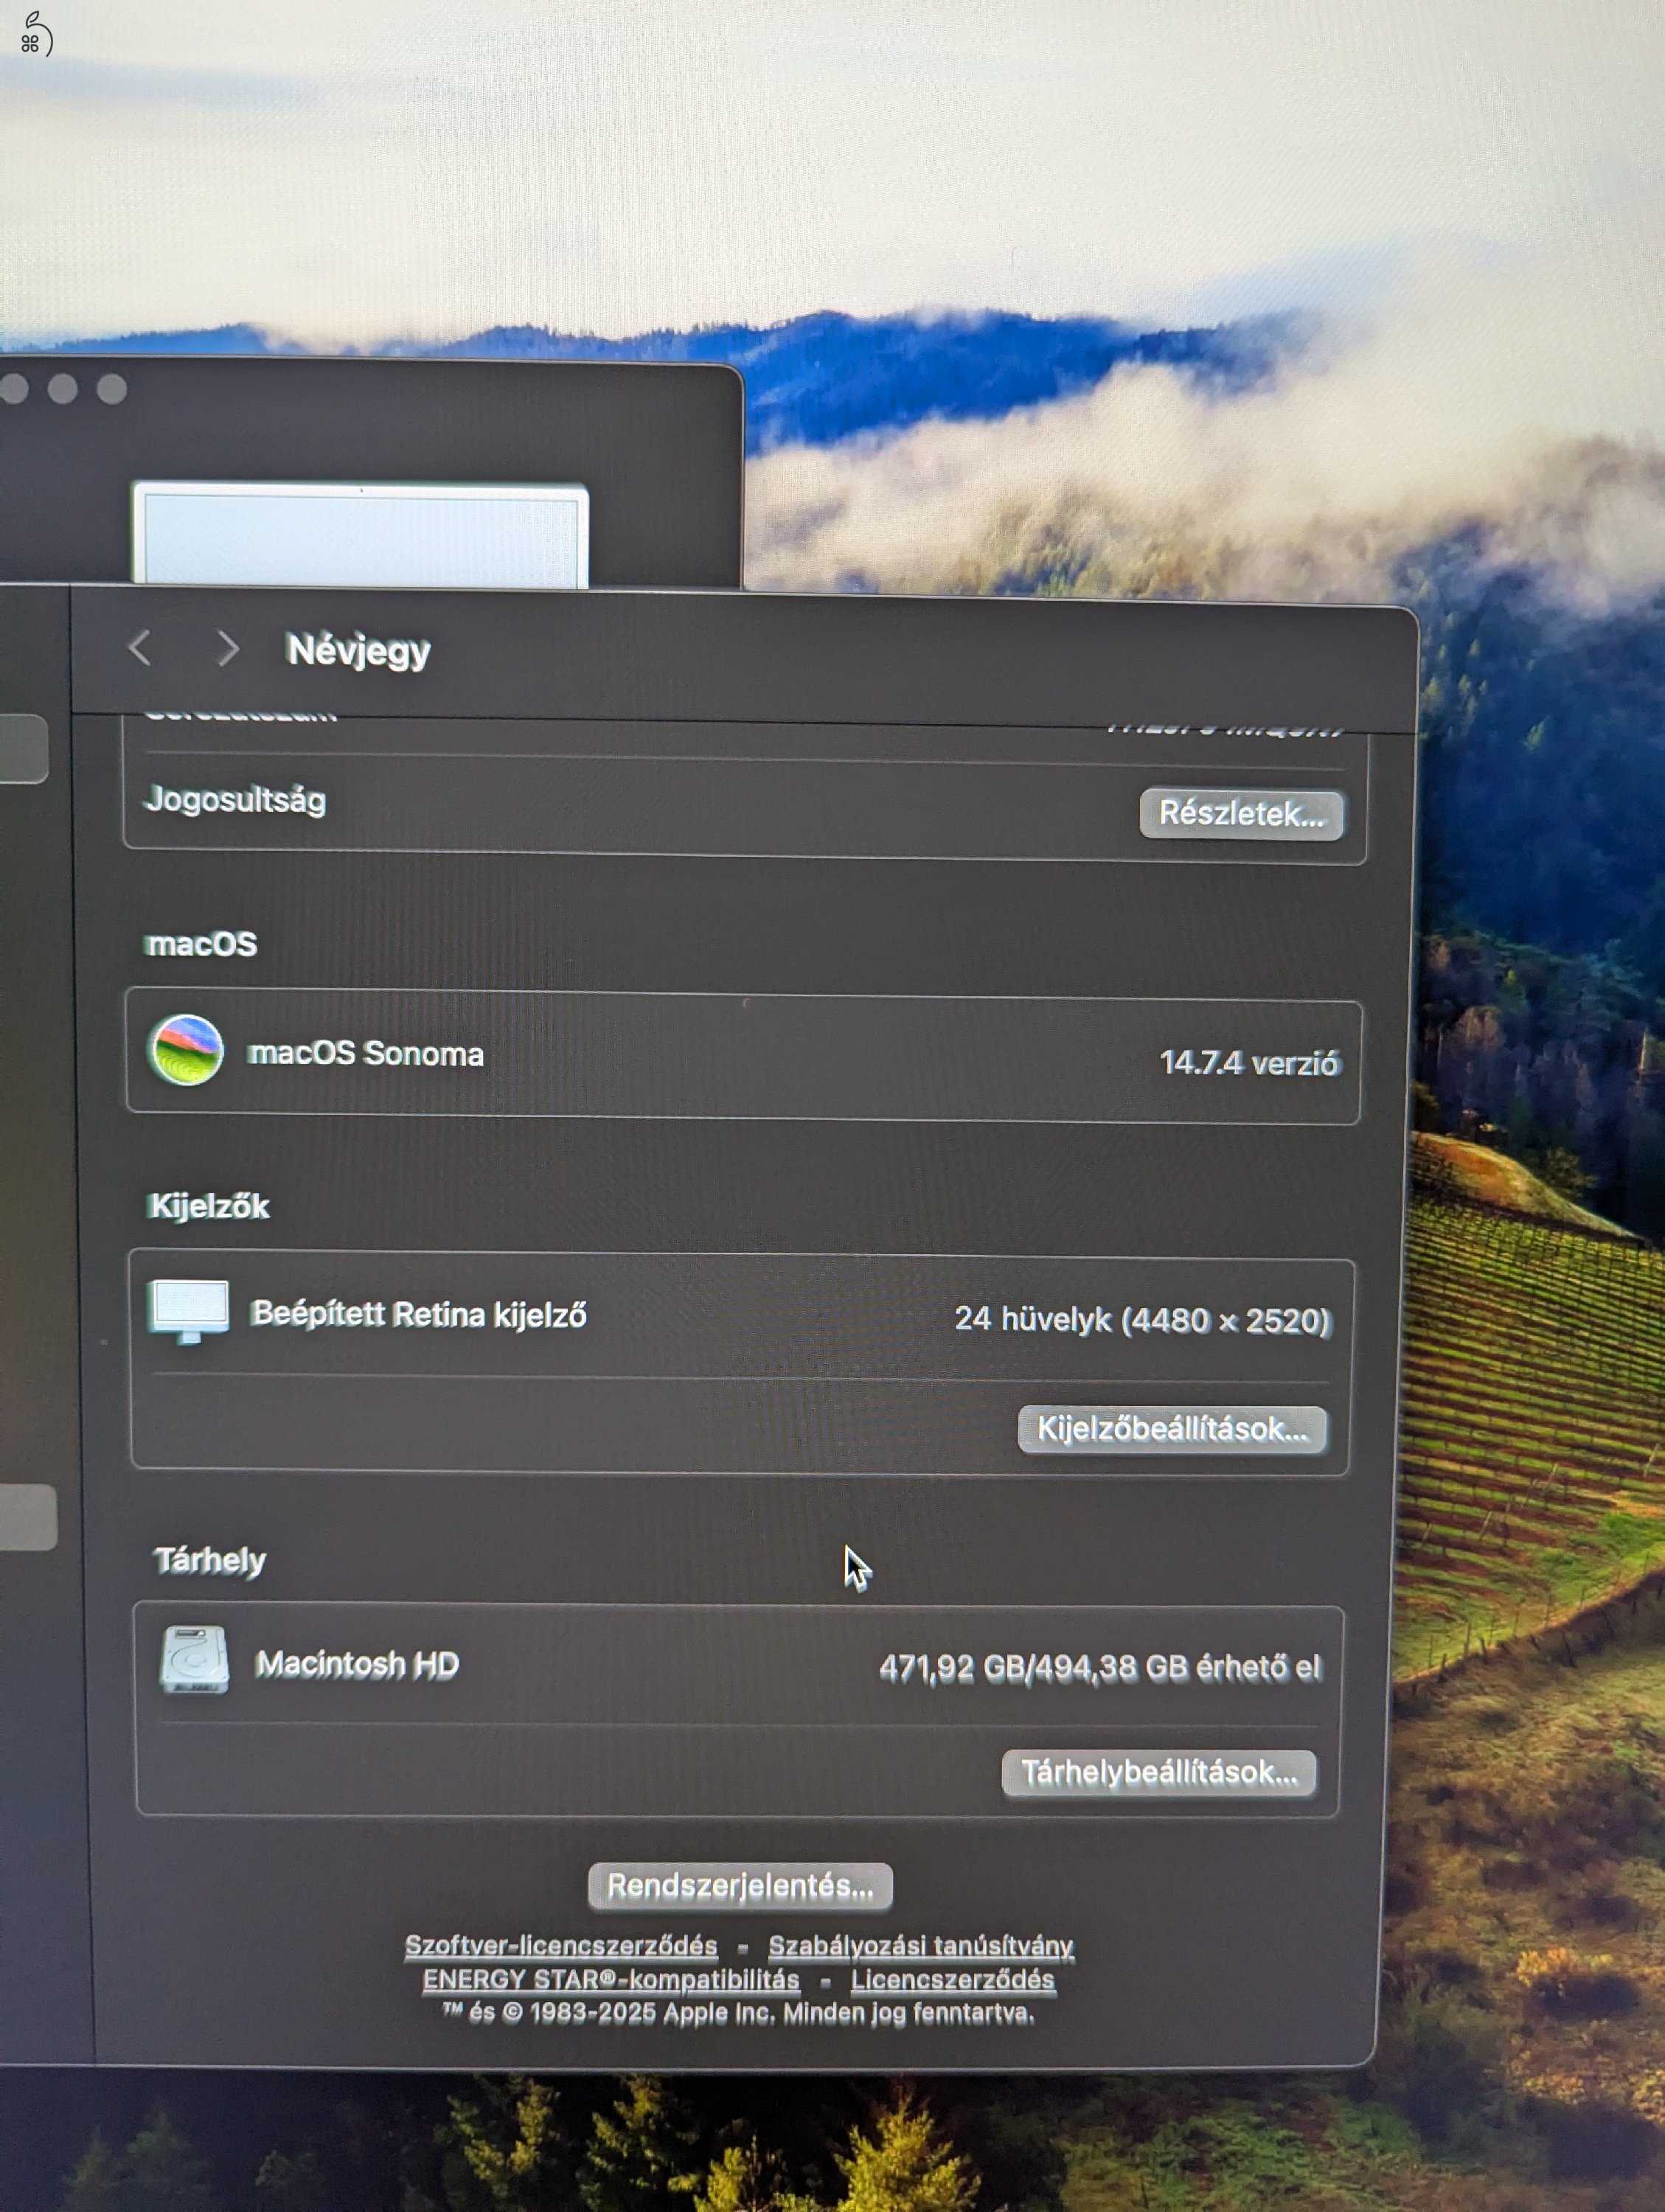Image resolution: width=1665 pixels, height=2212 pixels.
Task: Click the built-in Retina display icon
Action: point(188,1312)
